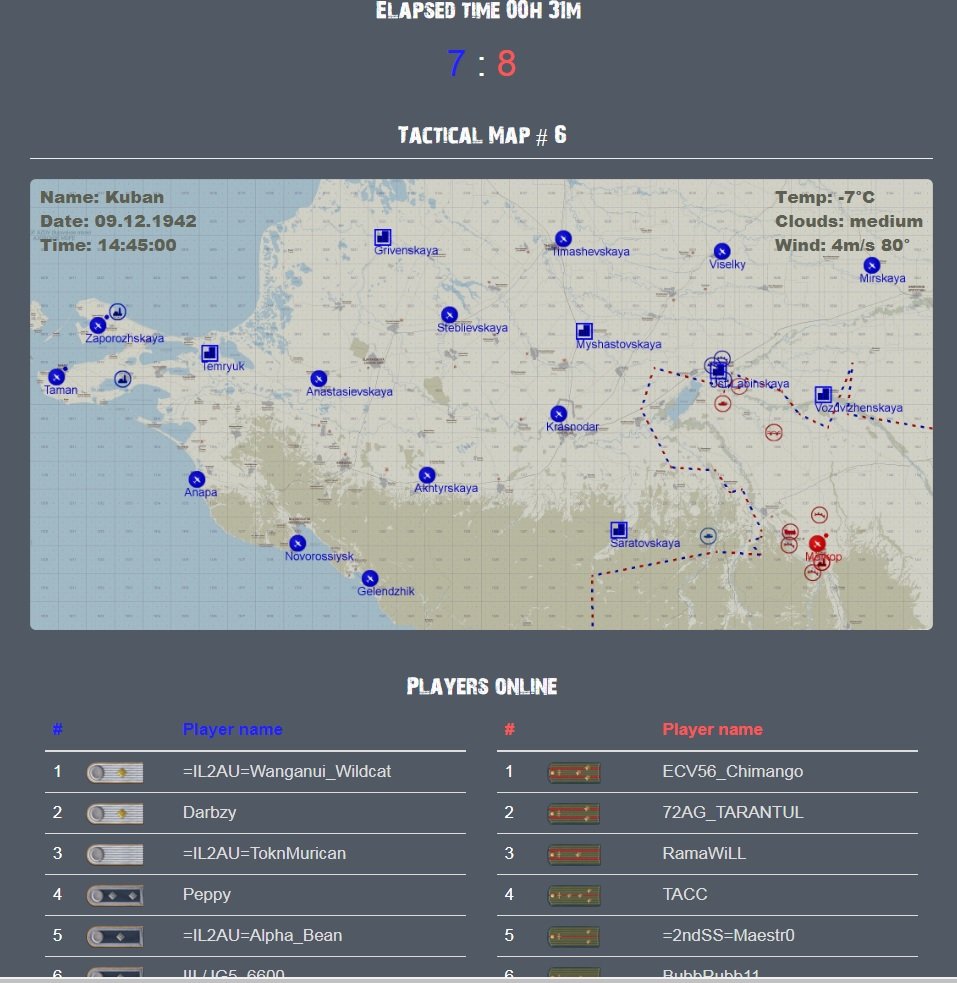
Task: Click the "Wind: 4m/s 80°" weather label
Action: (842, 245)
